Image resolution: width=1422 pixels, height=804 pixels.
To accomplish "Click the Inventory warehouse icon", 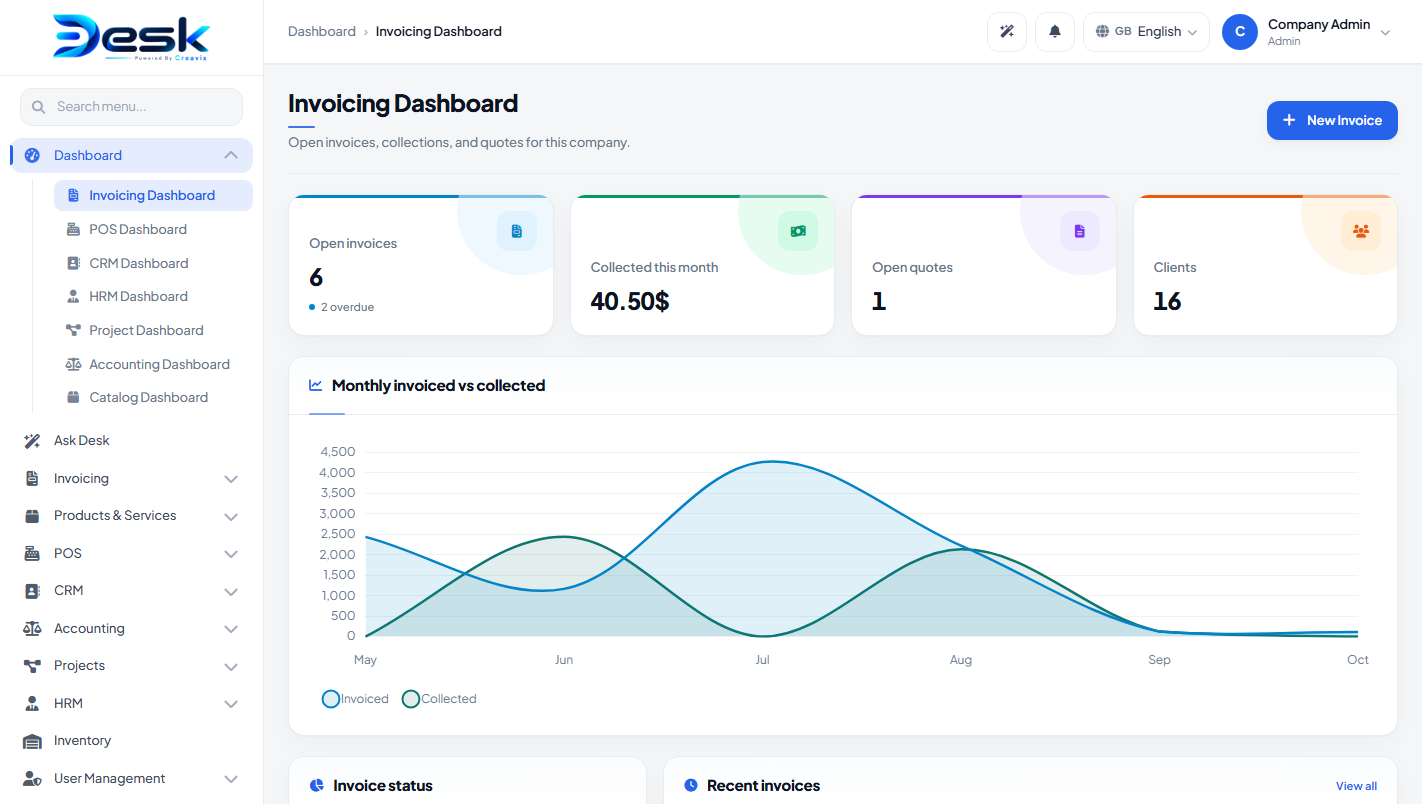I will coord(32,741).
